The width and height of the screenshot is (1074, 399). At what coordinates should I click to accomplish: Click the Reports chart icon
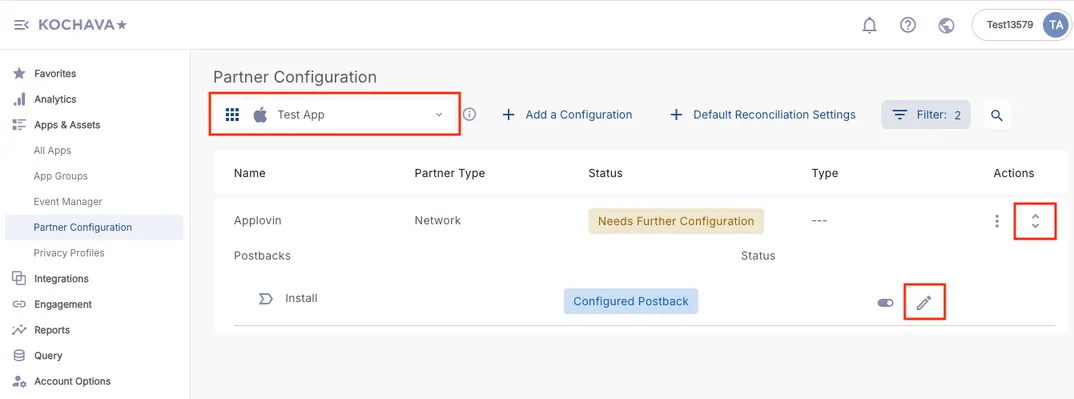coord(19,330)
